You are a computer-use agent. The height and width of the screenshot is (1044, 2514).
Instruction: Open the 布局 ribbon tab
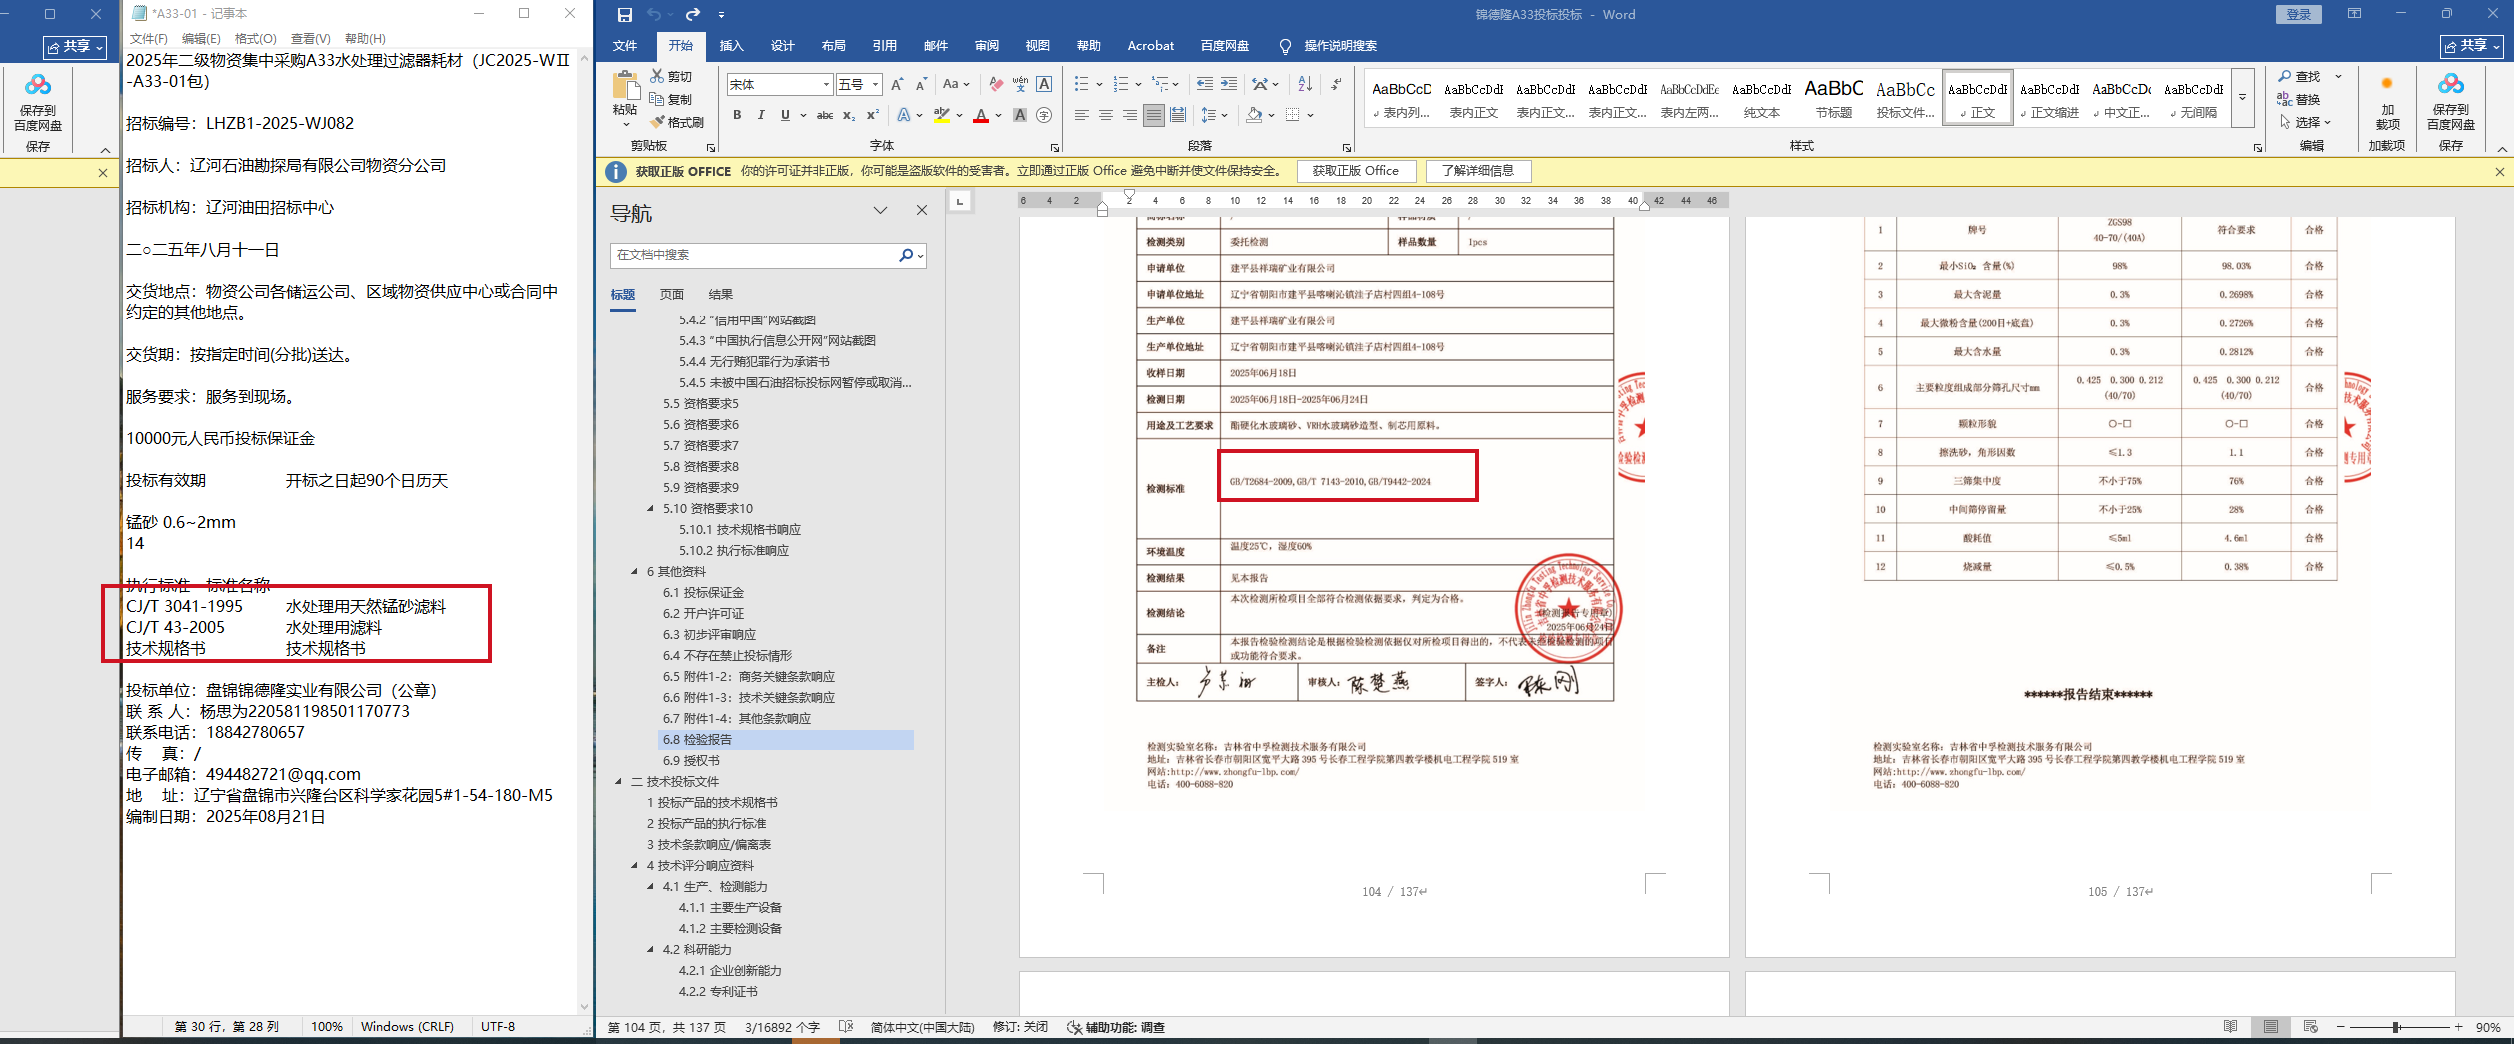(834, 46)
